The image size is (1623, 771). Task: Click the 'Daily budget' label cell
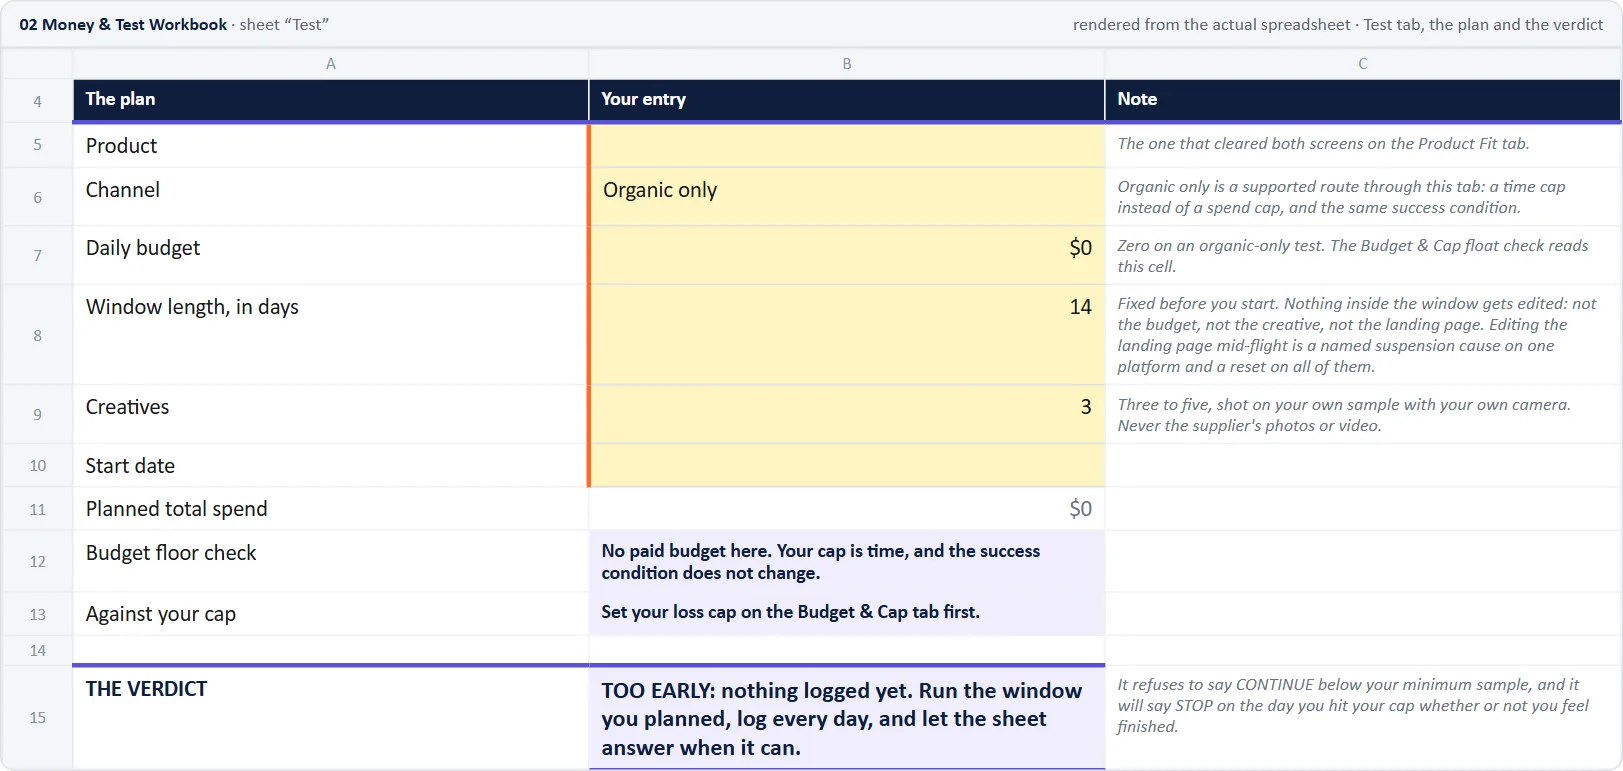[331, 255]
